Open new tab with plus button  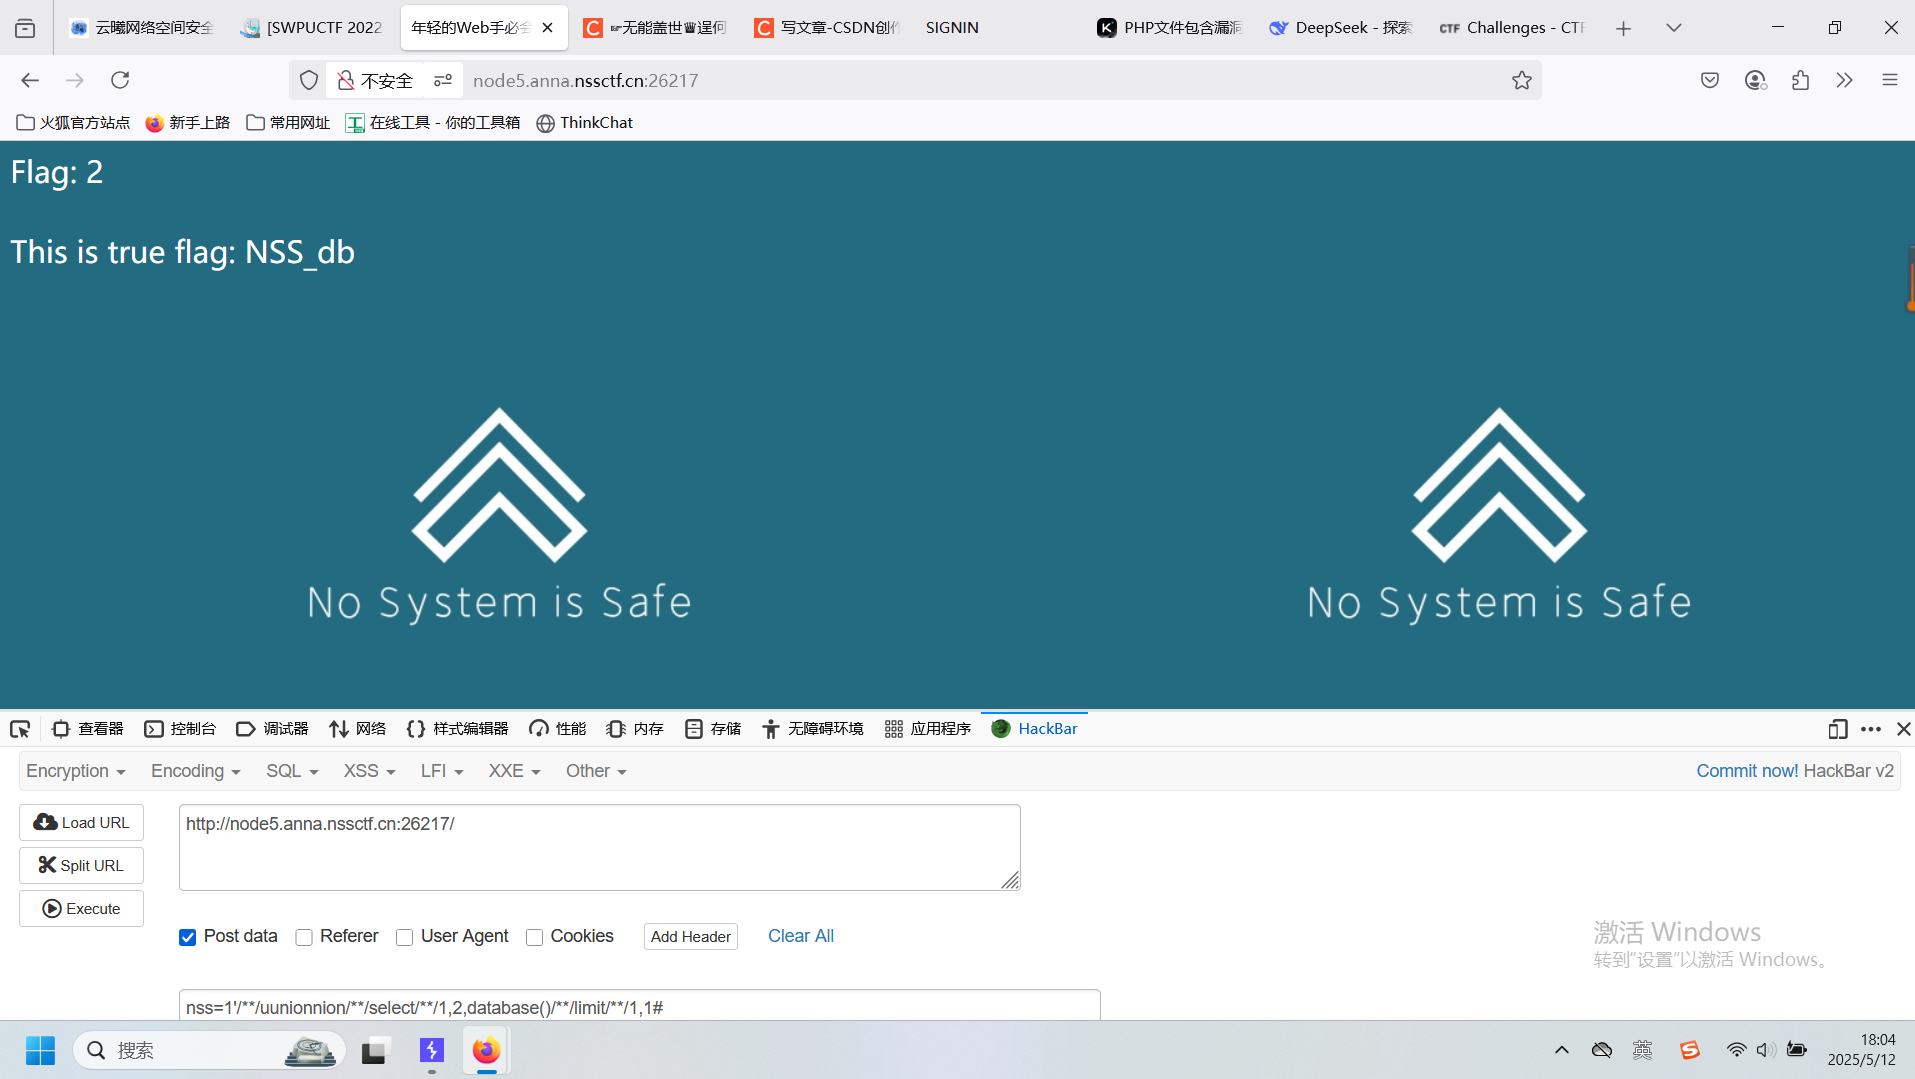pyautogui.click(x=1623, y=28)
